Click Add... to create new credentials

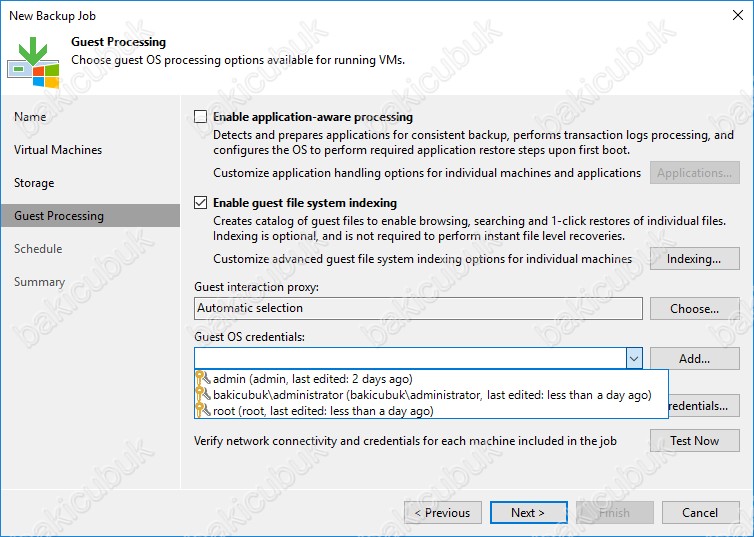click(x=695, y=359)
